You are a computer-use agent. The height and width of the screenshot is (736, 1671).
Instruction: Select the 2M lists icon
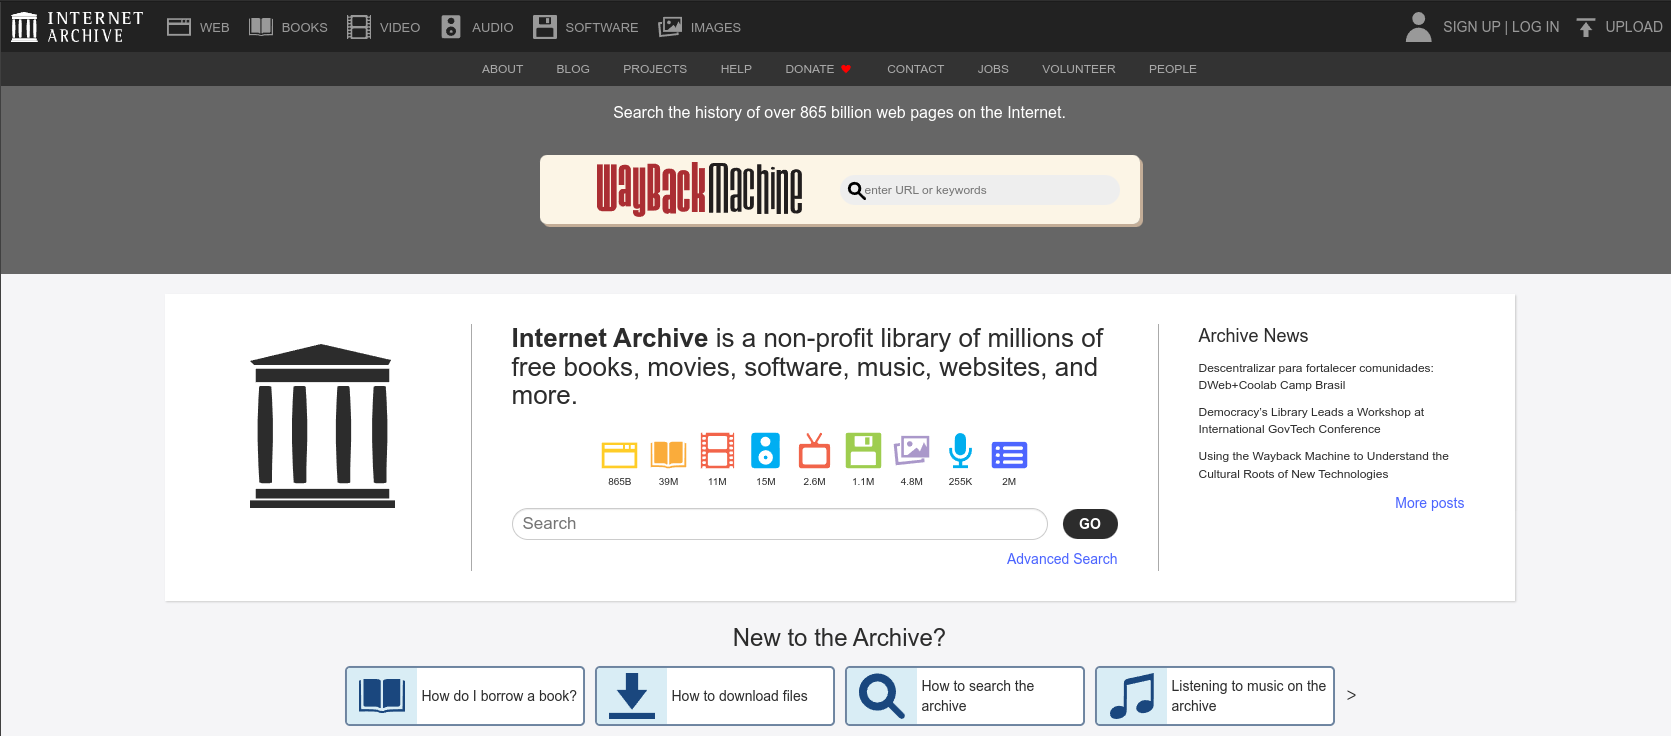point(1009,455)
